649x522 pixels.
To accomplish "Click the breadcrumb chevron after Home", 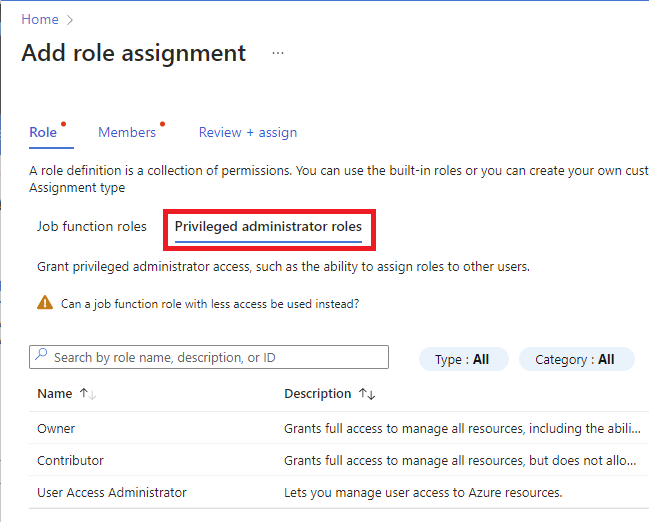I will point(71,19).
